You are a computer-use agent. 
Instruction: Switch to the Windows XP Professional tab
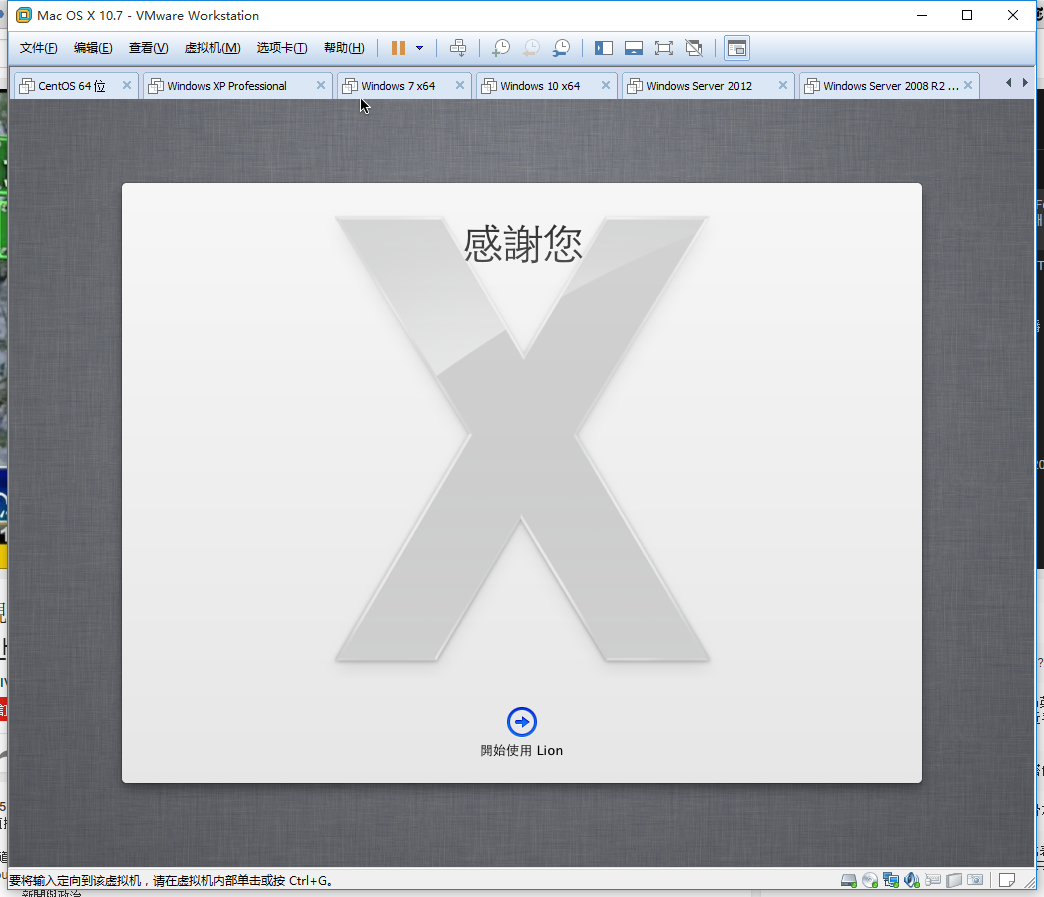(x=227, y=86)
